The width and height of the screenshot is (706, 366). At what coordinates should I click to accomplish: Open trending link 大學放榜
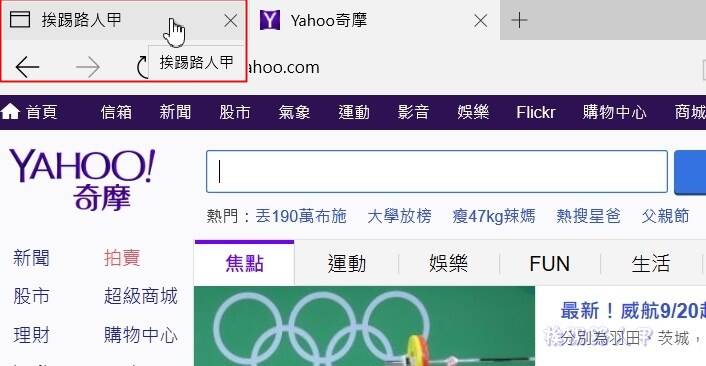[399, 217]
